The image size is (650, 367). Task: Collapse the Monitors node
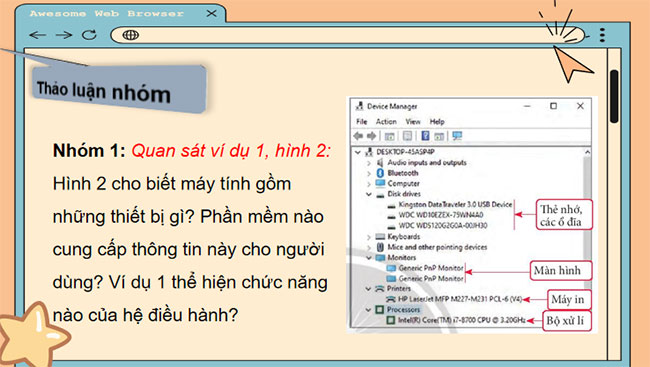coord(369,258)
